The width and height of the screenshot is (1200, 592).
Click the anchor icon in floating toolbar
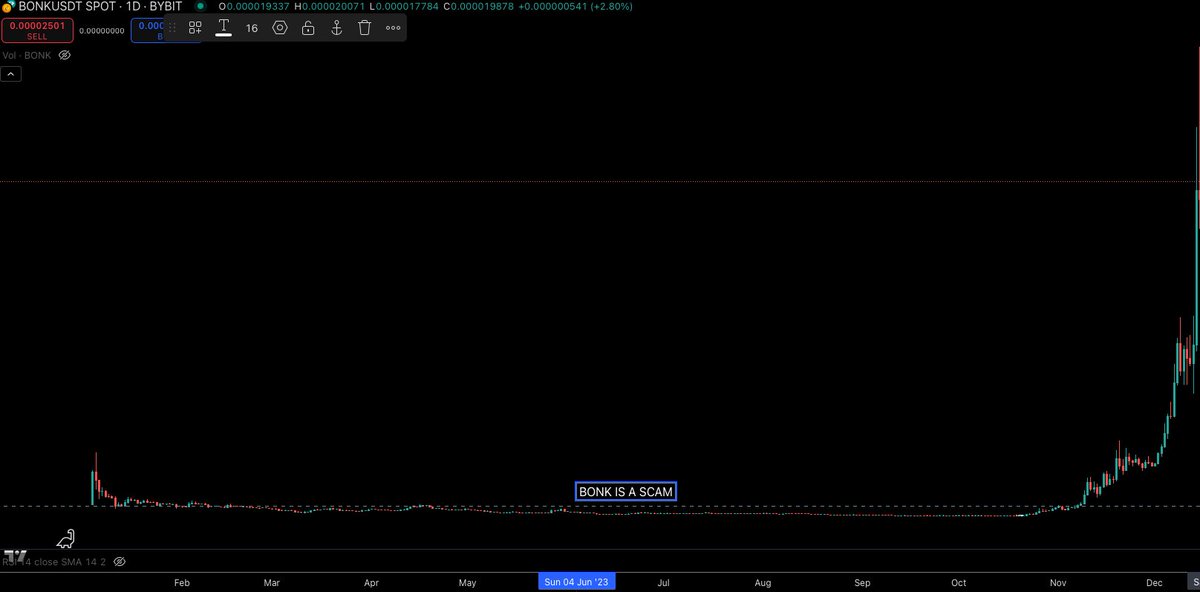[x=337, y=28]
